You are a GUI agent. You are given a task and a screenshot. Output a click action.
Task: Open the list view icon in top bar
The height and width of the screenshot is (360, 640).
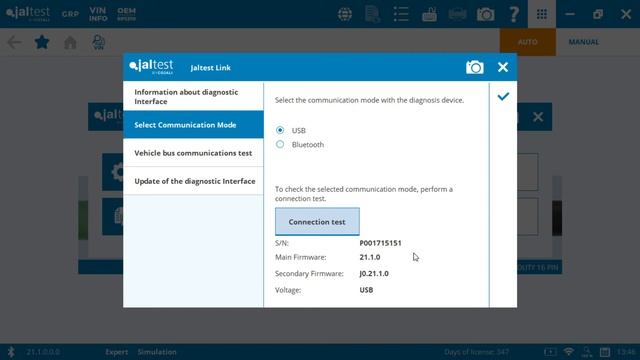pos(401,14)
